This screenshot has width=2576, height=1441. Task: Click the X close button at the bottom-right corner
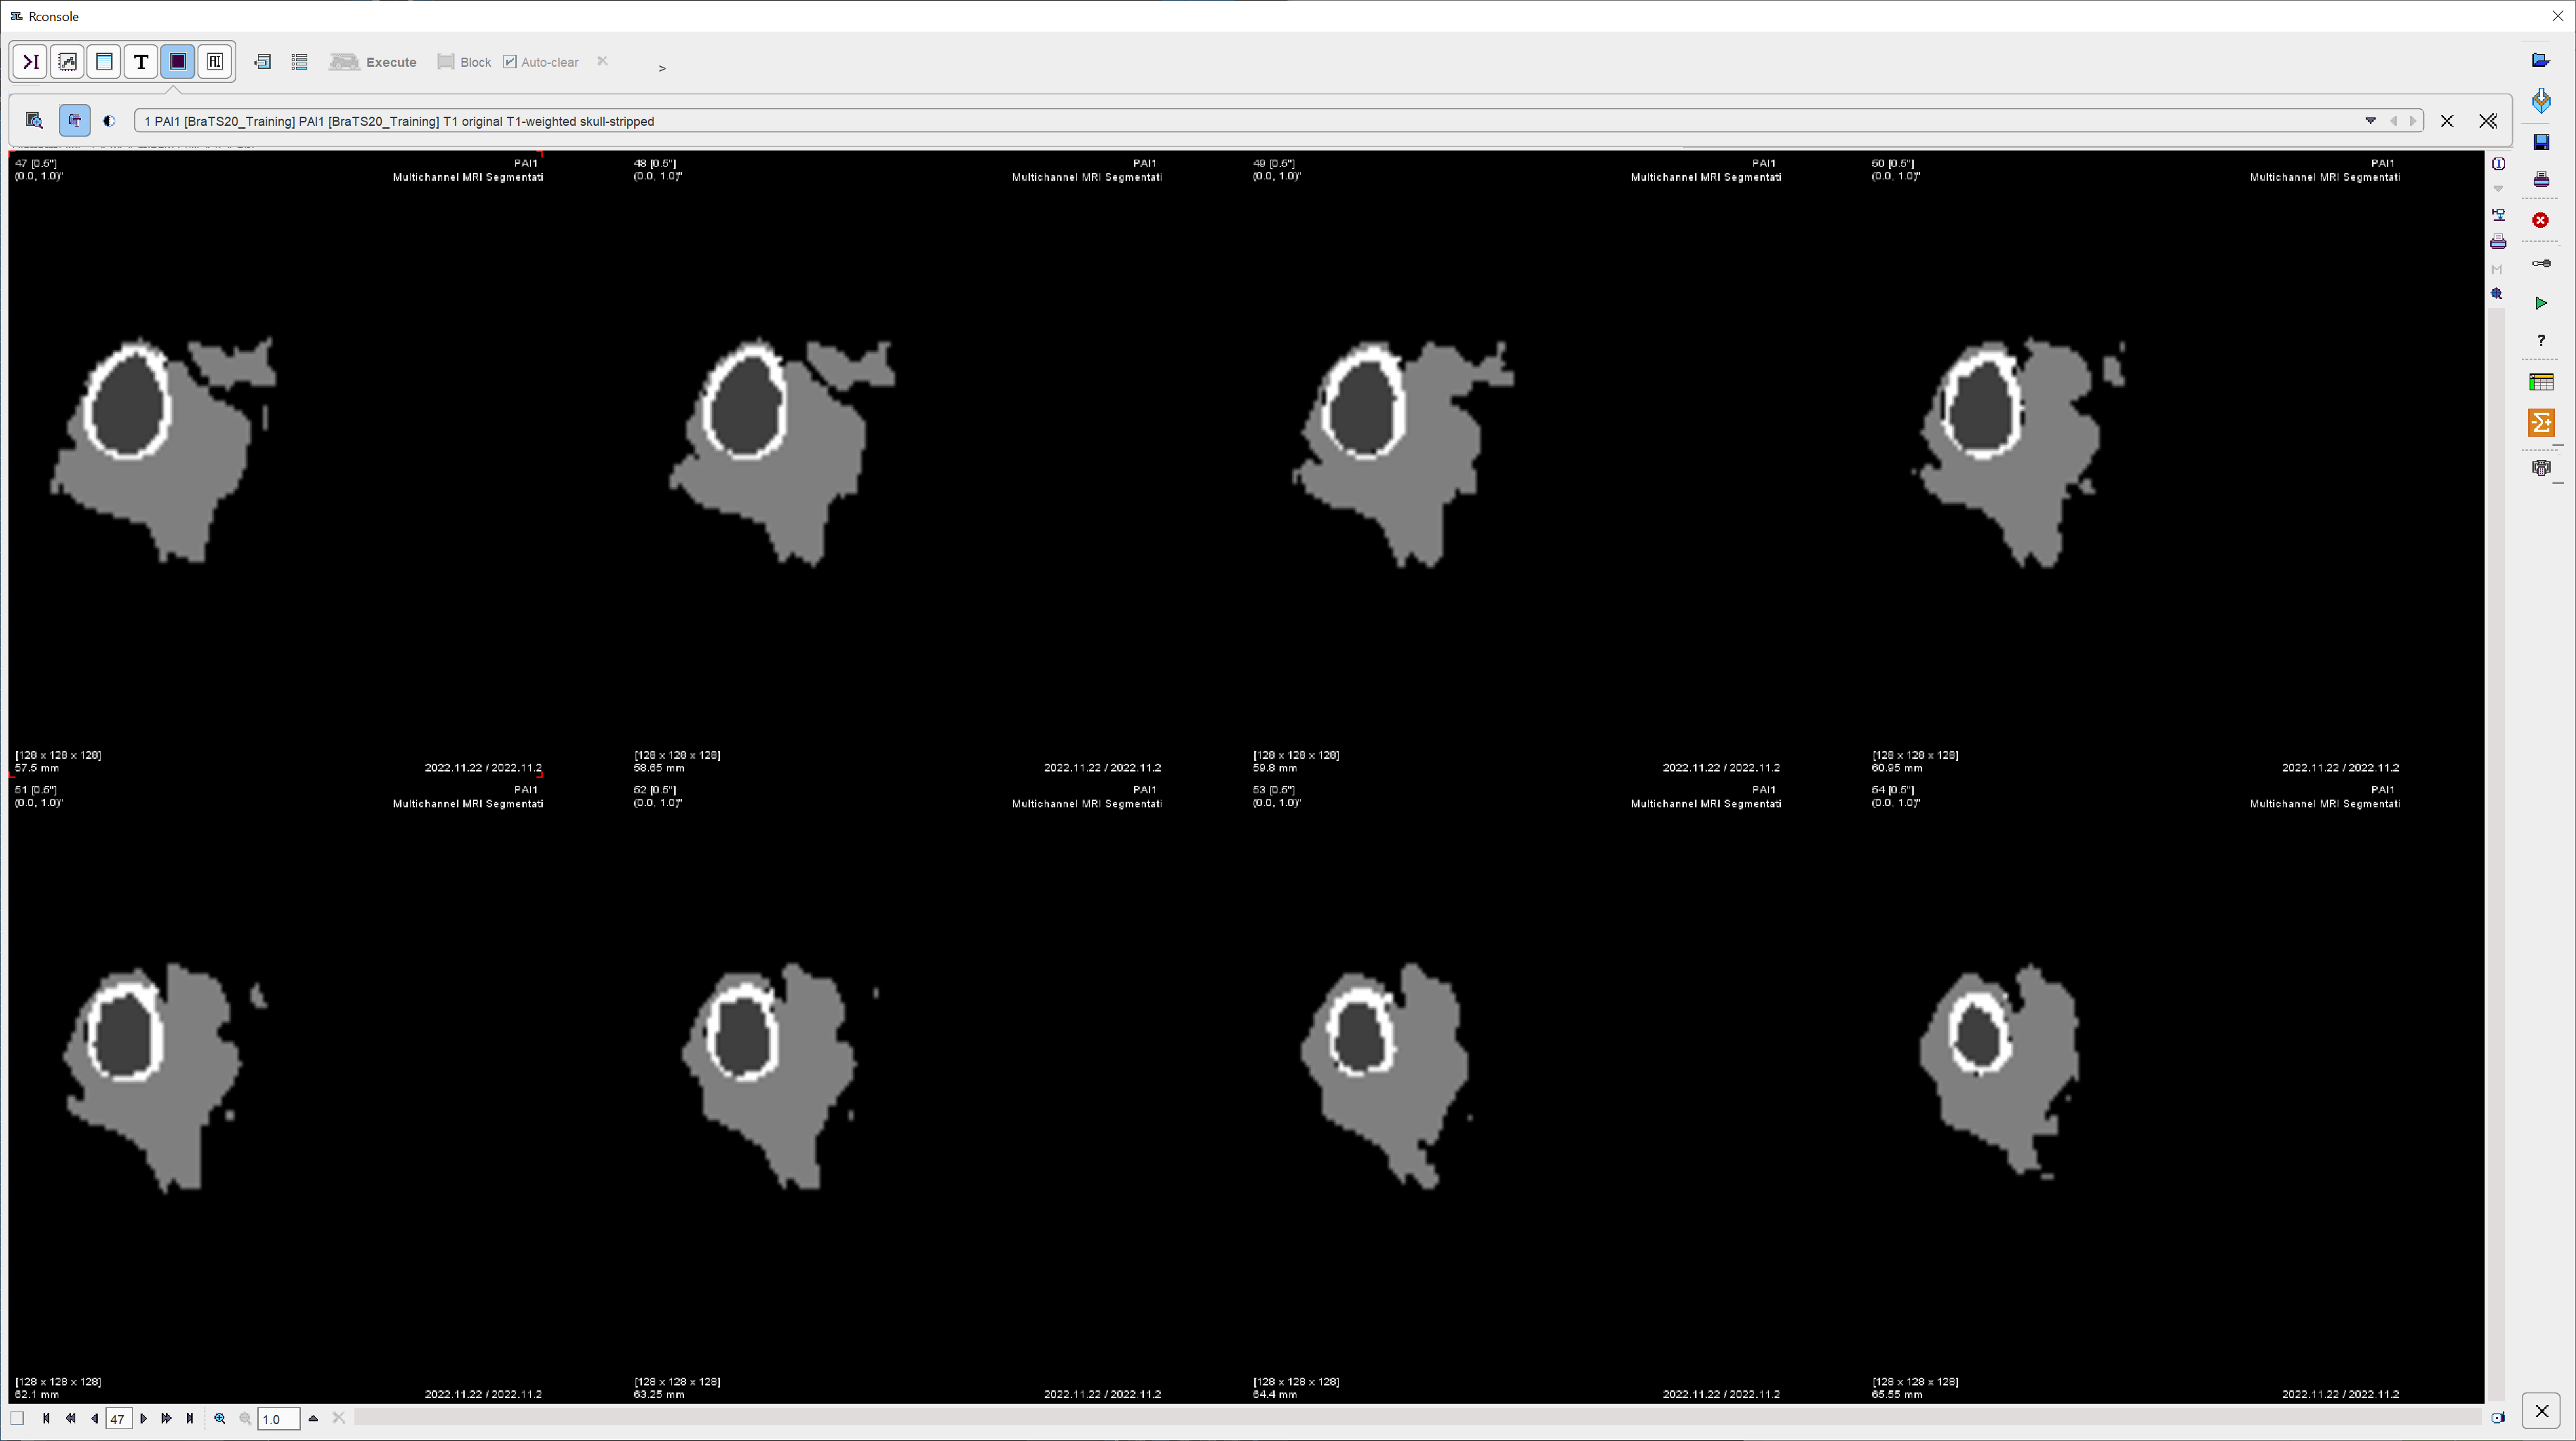[2541, 1411]
